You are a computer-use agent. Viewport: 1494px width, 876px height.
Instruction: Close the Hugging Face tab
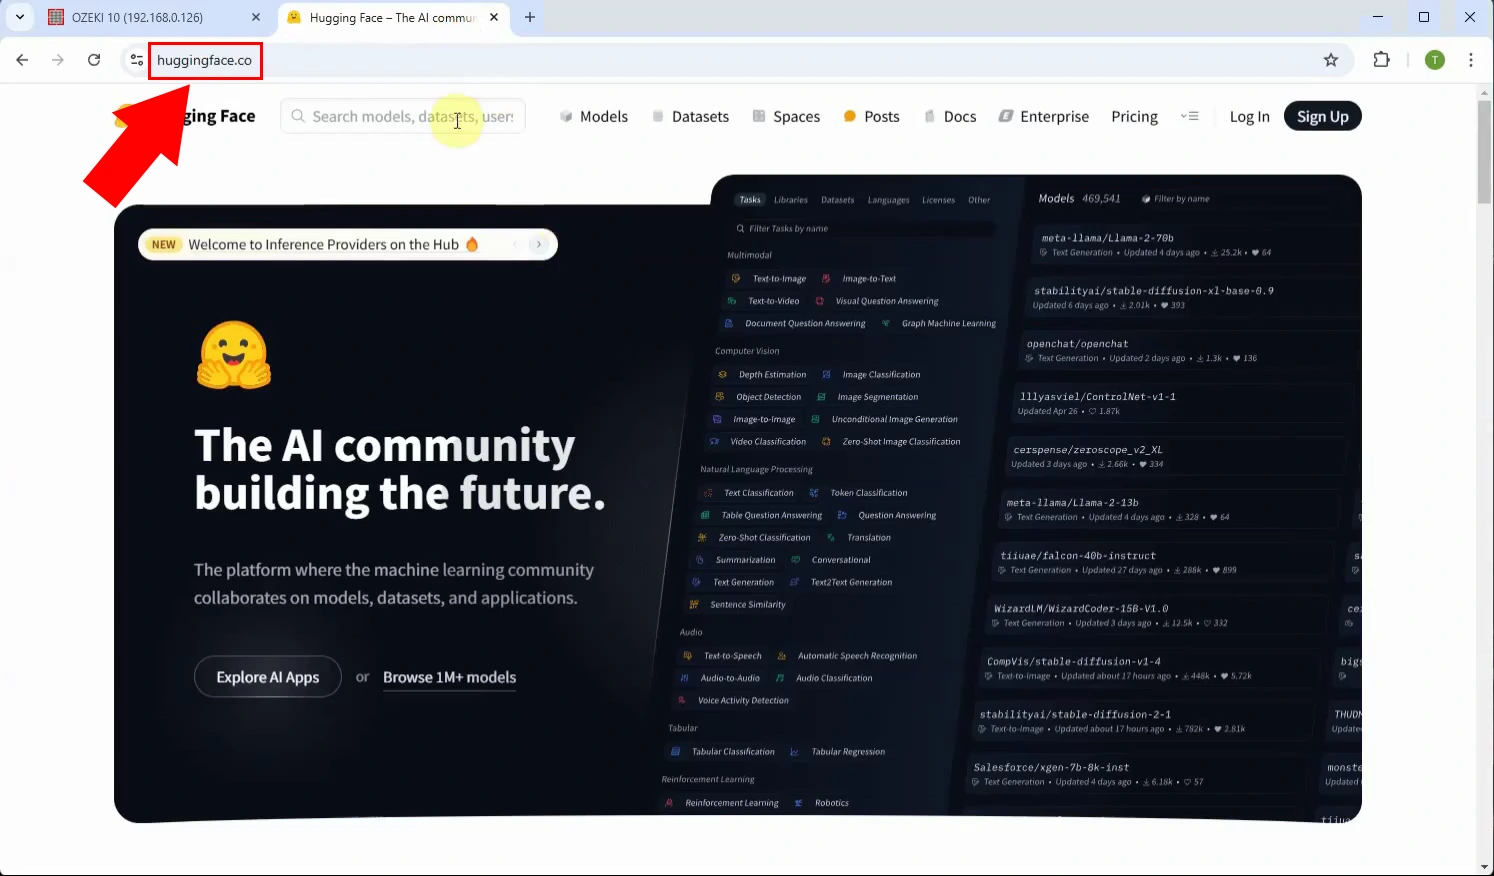[494, 17]
